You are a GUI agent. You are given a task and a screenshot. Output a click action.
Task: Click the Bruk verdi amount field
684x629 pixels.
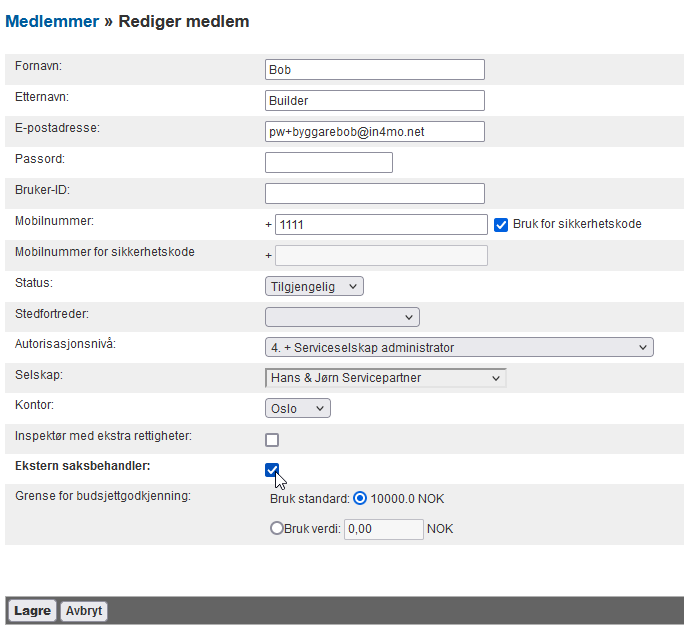383,529
